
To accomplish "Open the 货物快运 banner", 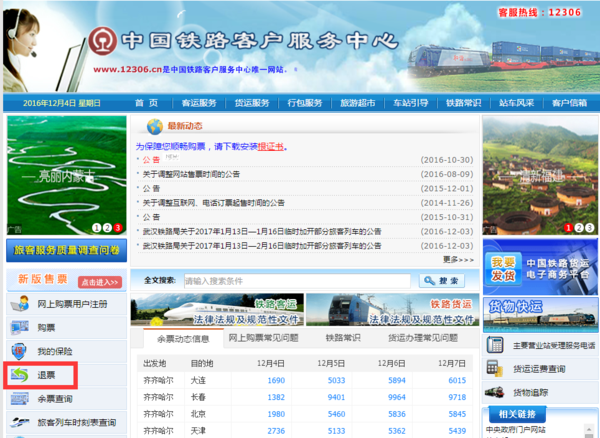I will [540, 315].
